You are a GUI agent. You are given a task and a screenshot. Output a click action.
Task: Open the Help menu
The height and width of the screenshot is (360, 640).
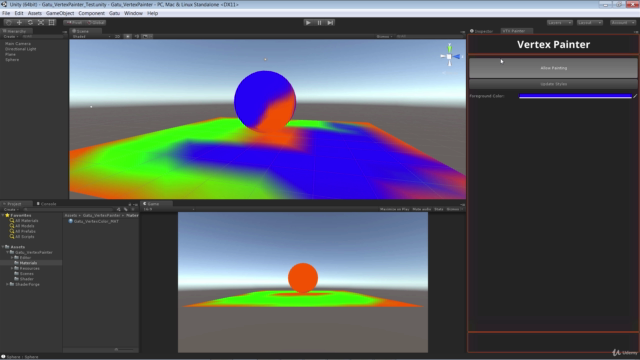[x=152, y=13]
